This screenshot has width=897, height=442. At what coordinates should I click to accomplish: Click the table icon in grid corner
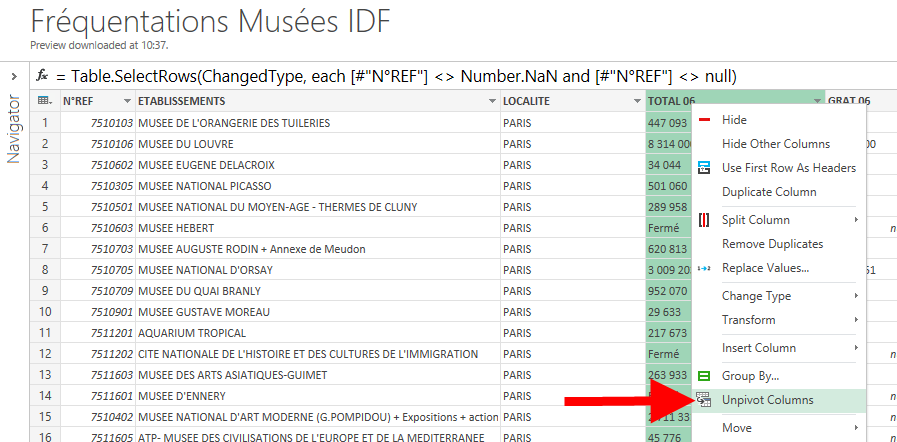pos(44,101)
